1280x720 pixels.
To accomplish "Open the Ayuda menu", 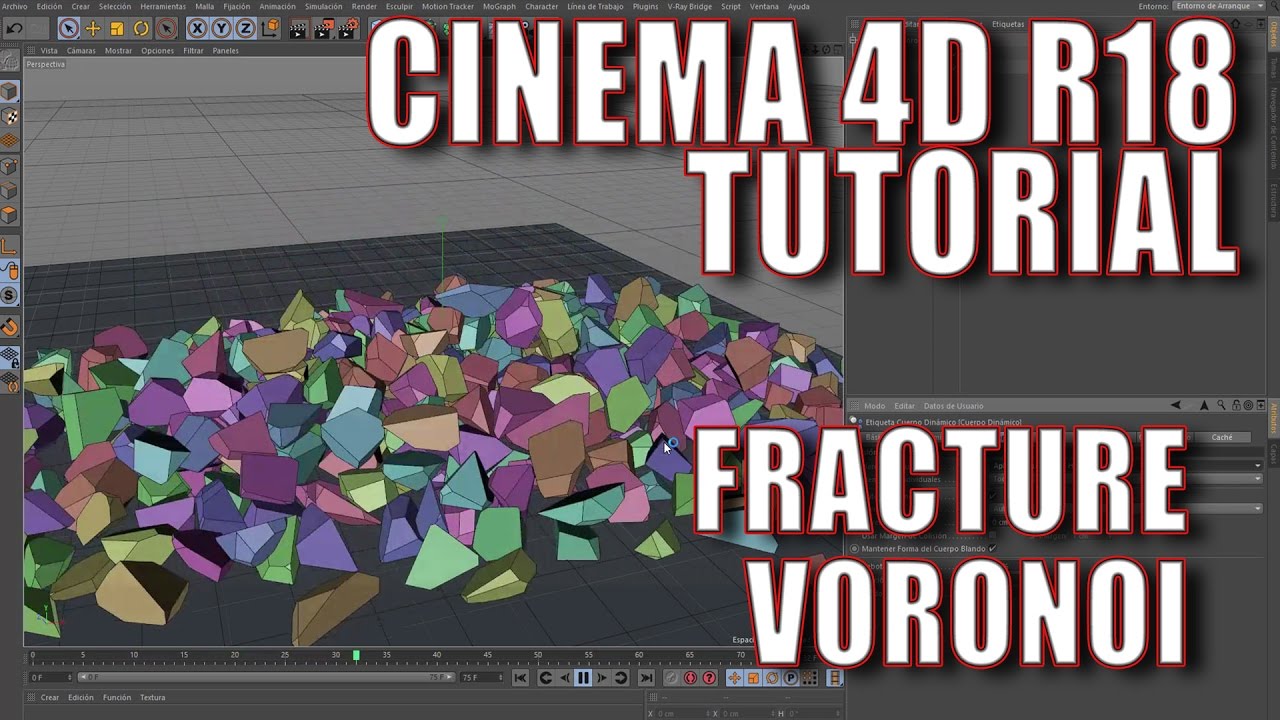I will pyautogui.click(x=798, y=6).
